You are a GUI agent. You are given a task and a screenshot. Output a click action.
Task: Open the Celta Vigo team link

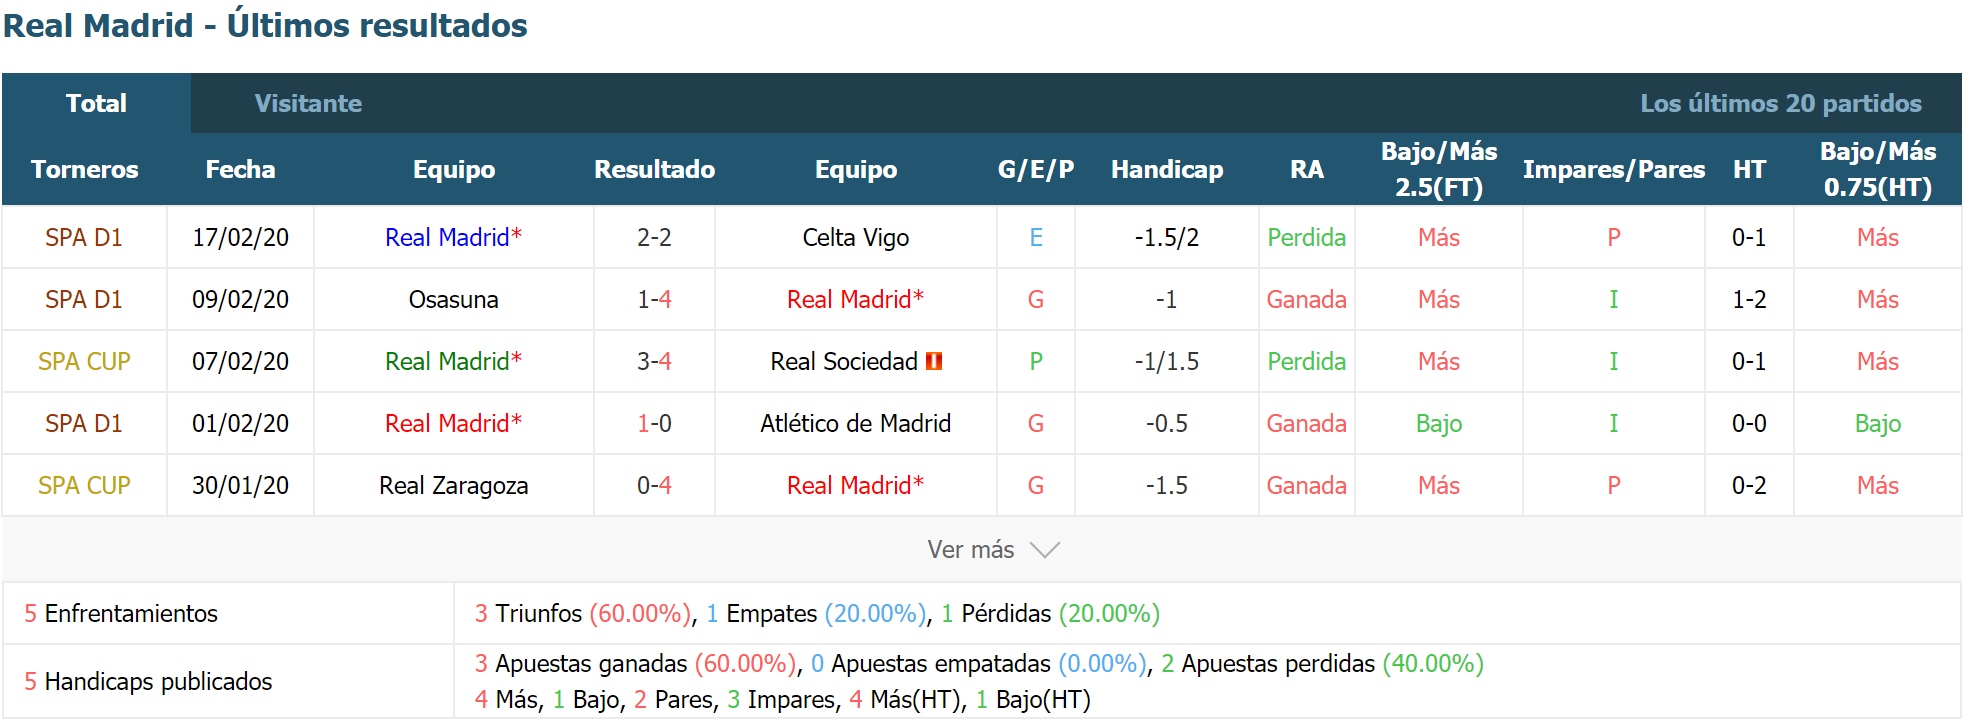(x=856, y=237)
